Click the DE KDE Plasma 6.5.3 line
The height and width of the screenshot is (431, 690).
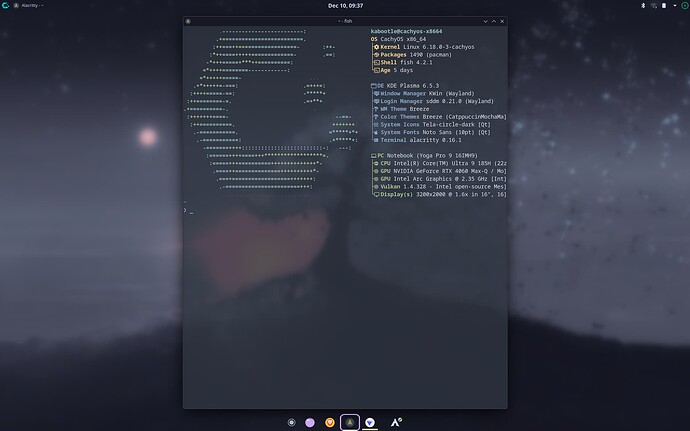point(405,86)
